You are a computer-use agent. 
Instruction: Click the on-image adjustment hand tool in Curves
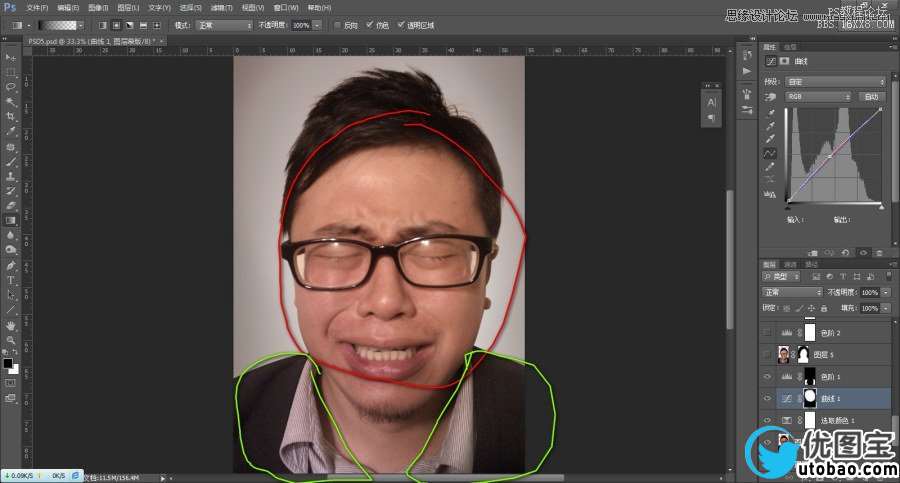coord(770,97)
